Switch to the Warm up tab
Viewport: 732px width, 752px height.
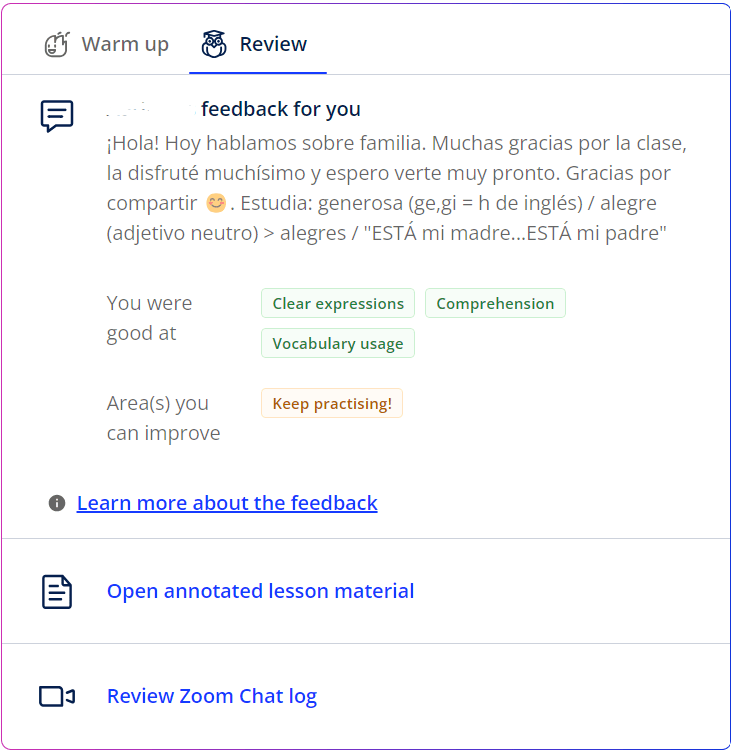point(124,45)
